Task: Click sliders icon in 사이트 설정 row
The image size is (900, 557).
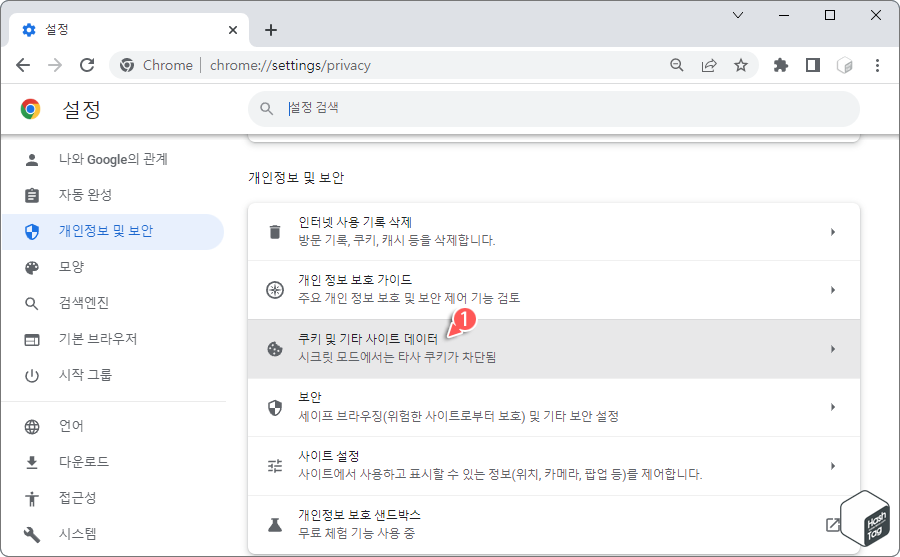Action: click(x=275, y=466)
